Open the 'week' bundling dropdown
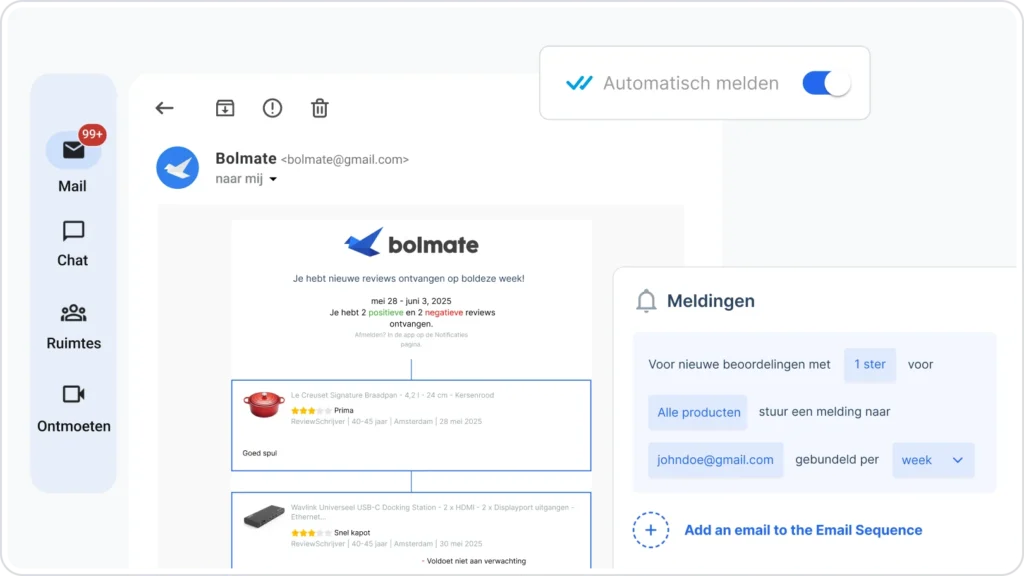The image size is (1024, 576). click(x=932, y=460)
